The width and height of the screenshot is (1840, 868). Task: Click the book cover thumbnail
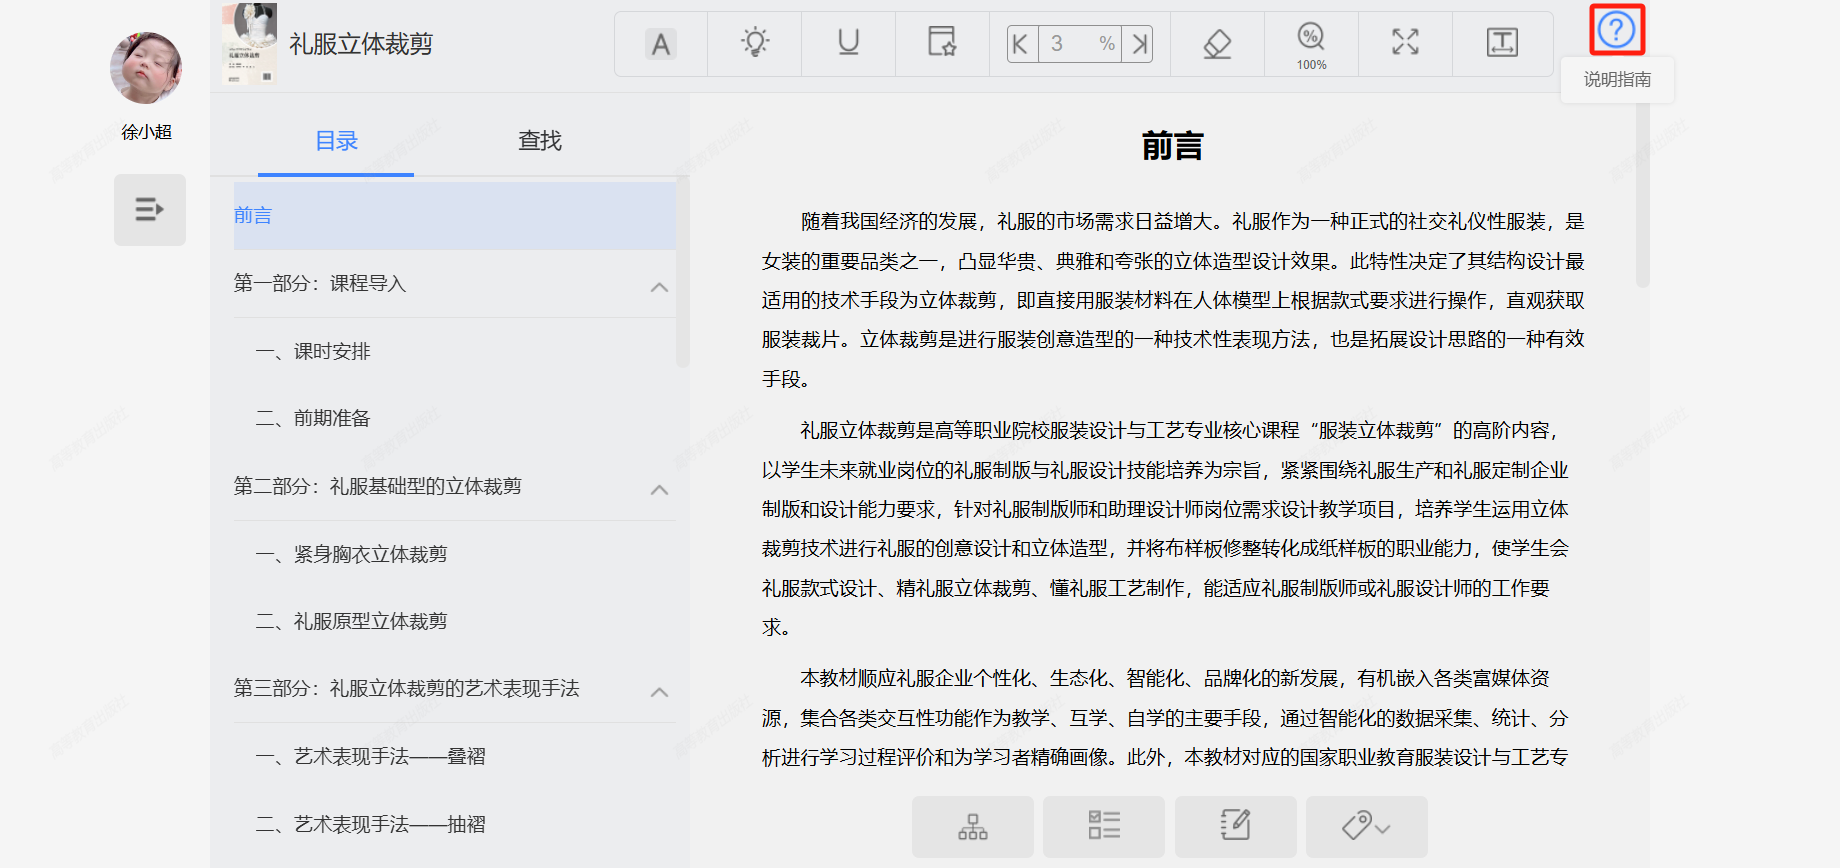[x=249, y=43]
